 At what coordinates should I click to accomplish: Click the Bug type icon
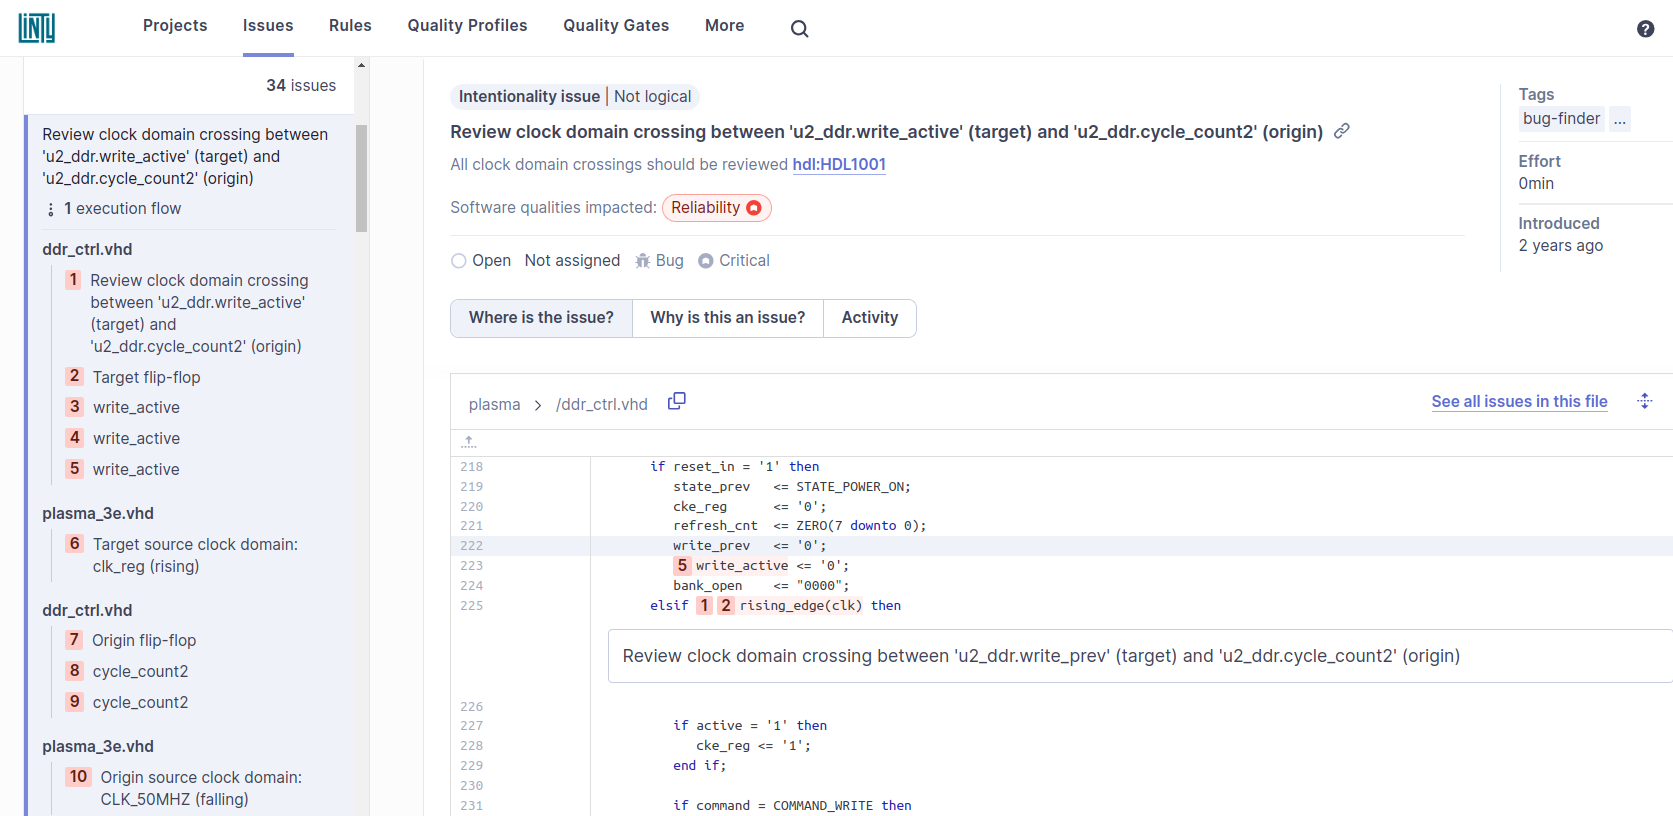pyautogui.click(x=642, y=261)
